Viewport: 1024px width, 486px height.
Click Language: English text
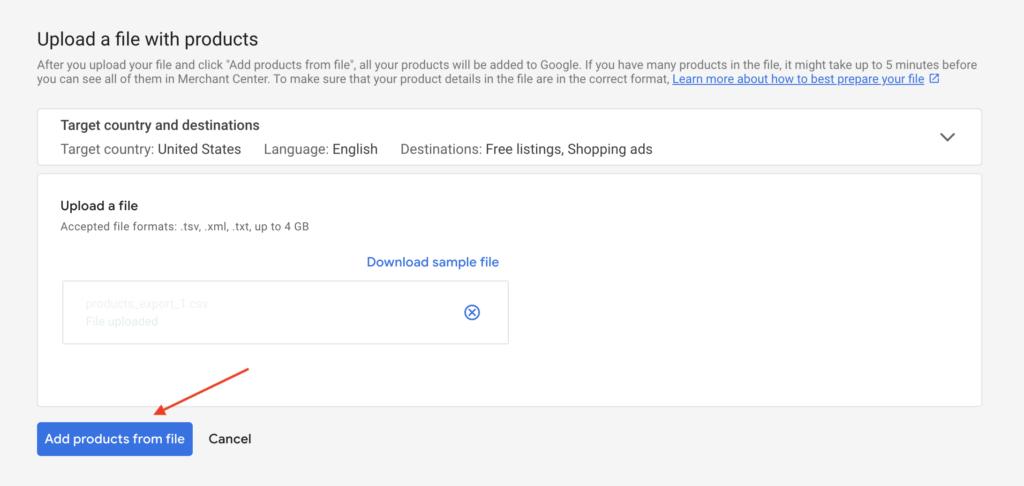pos(321,149)
